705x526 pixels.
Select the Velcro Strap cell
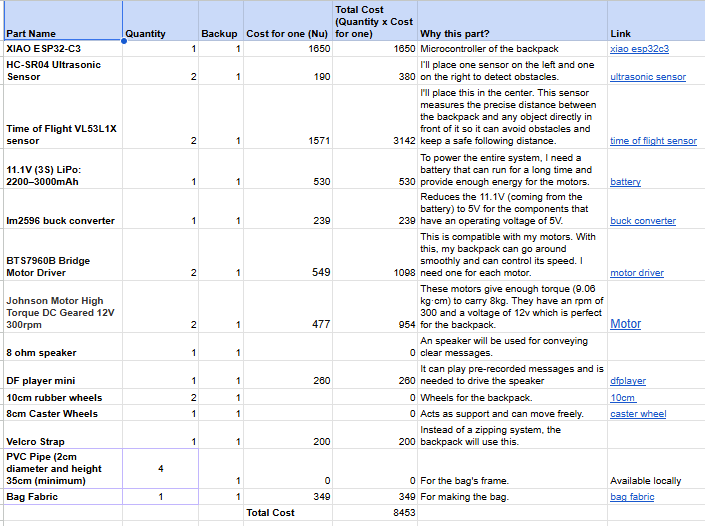coord(63,435)
